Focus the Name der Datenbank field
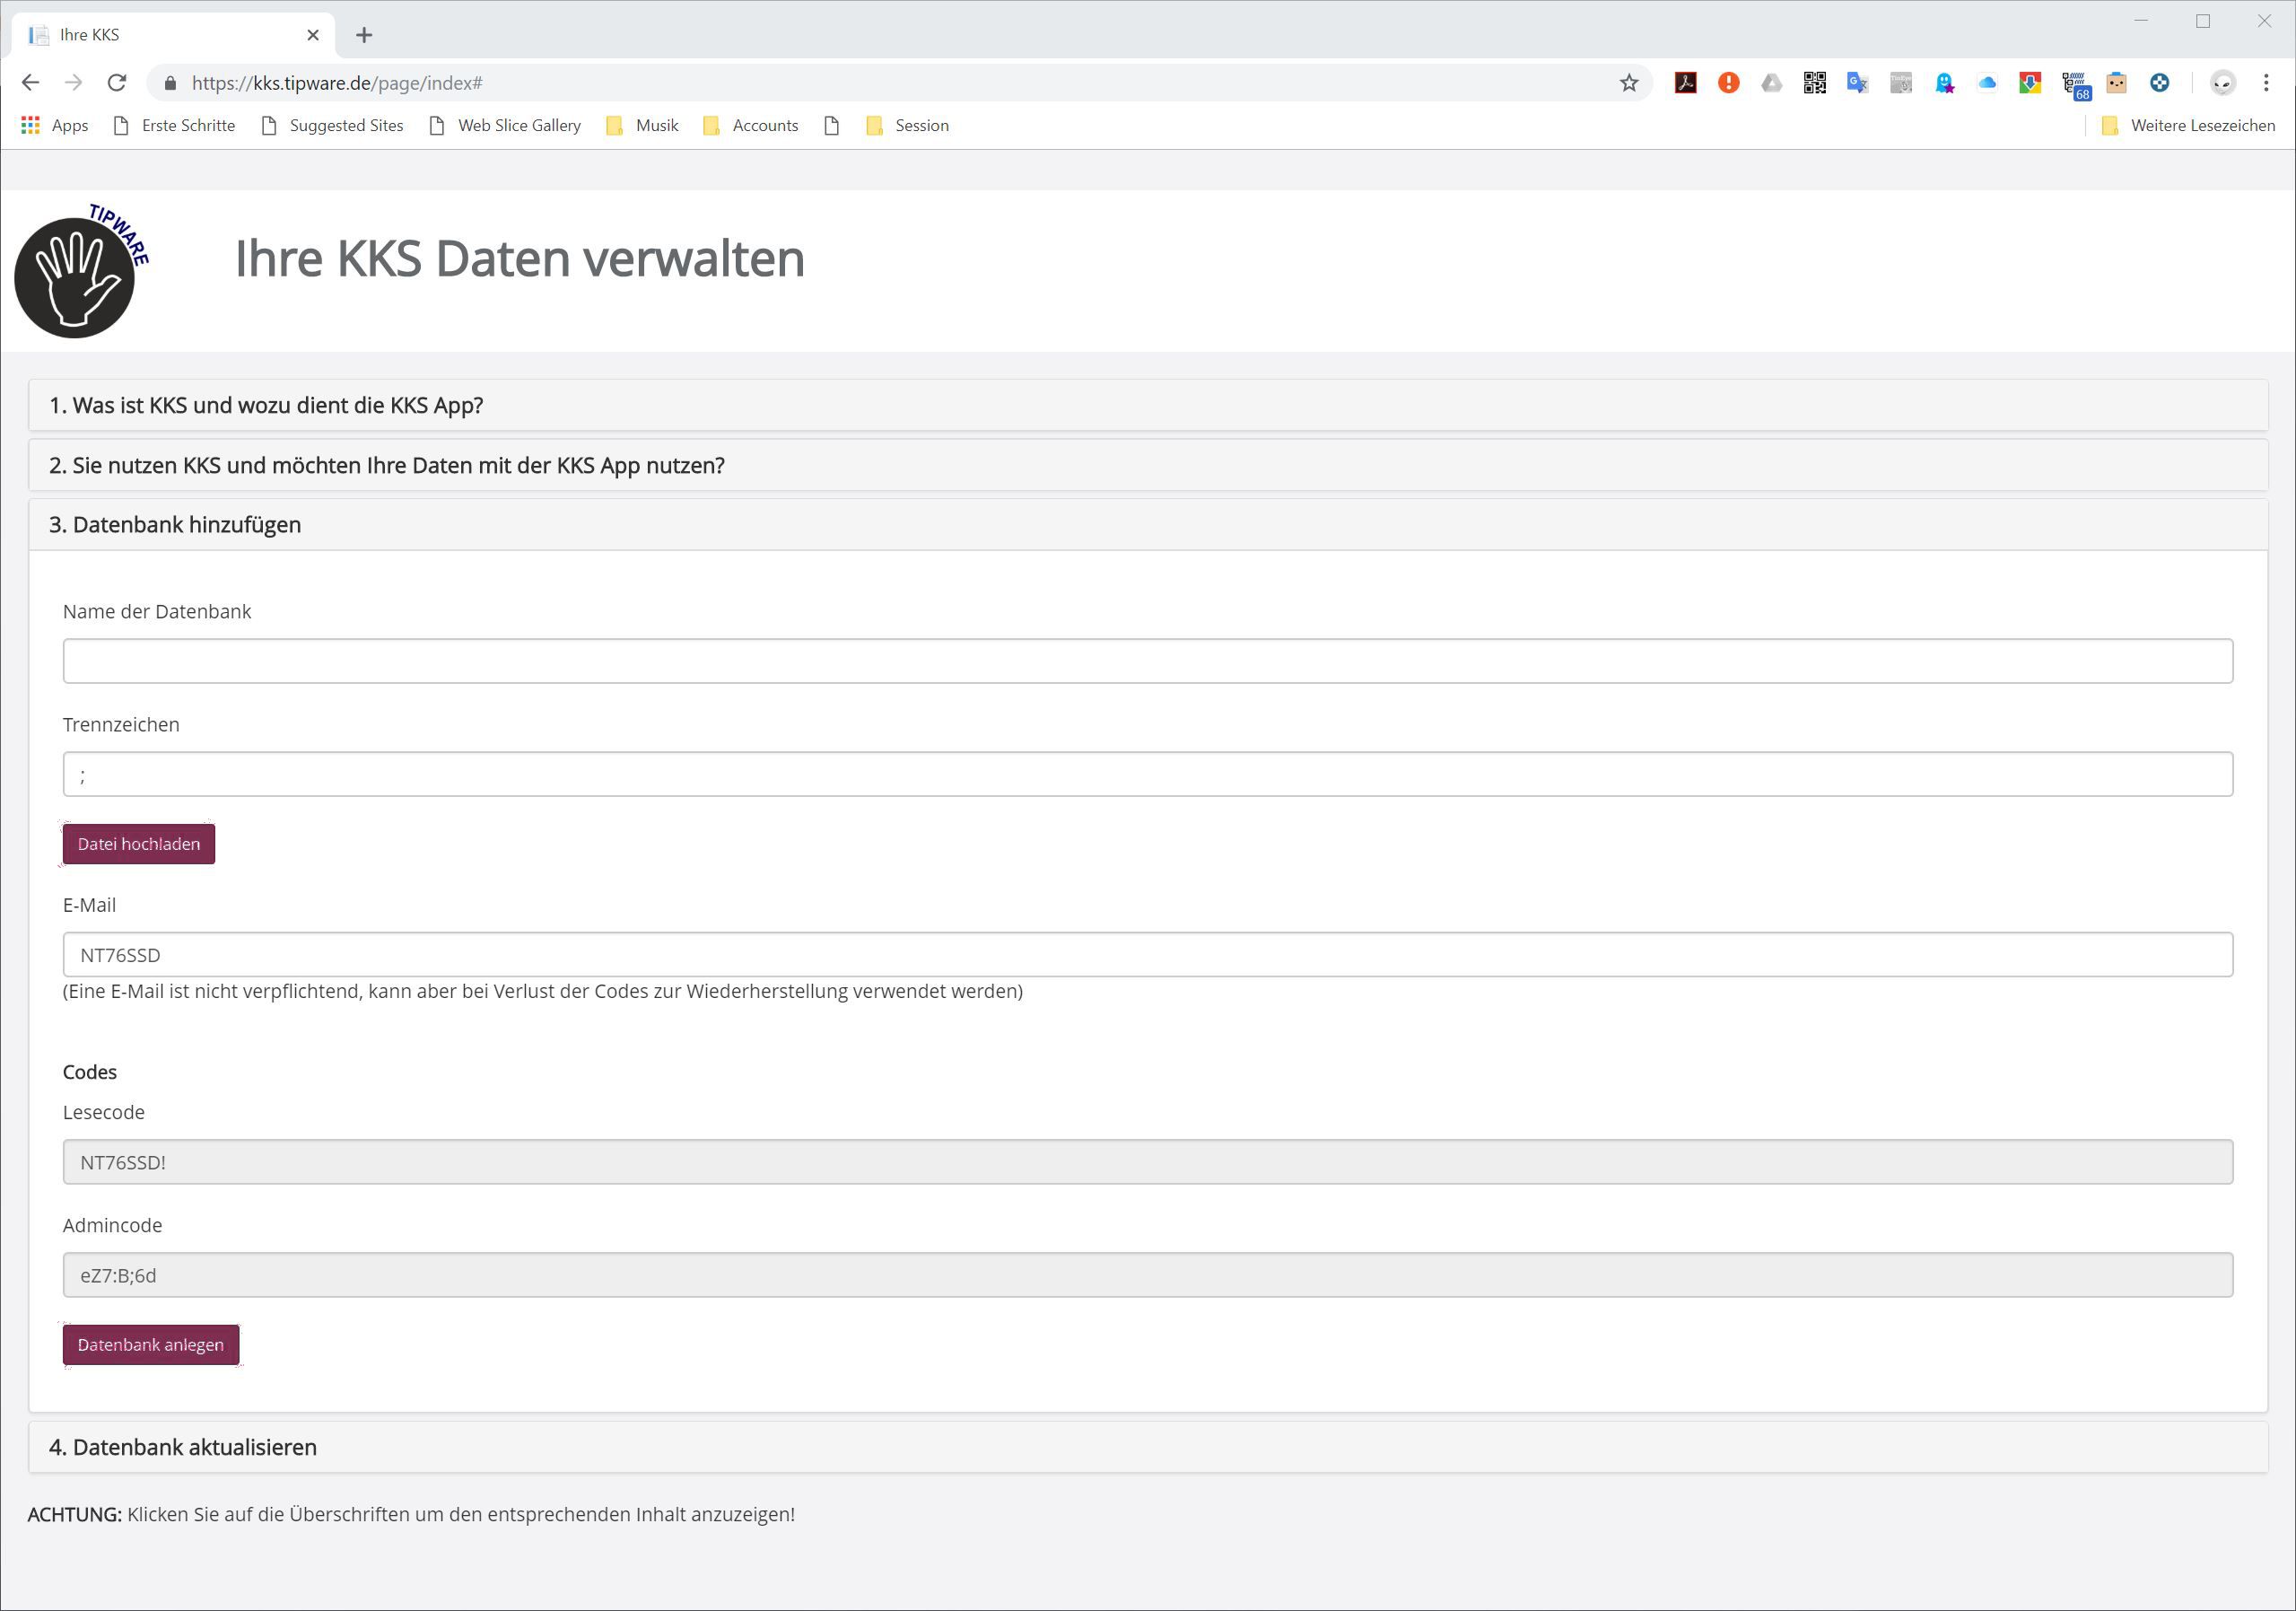Image resolution: width=2296 pixels, height=1611 pixels. (x=1147, y=661)
